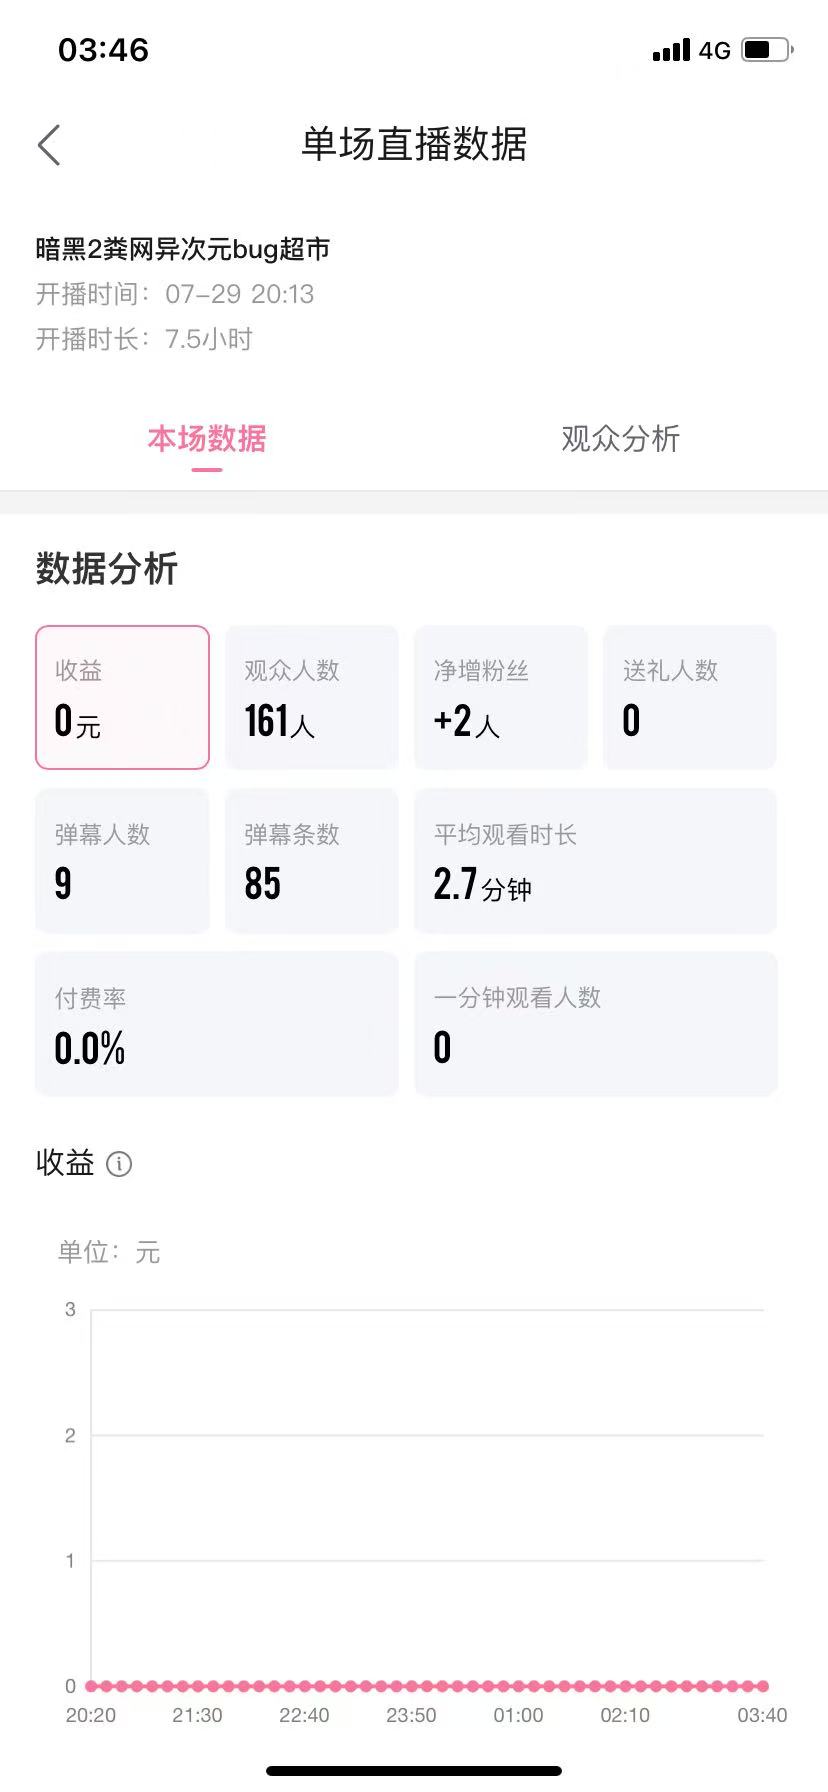Tap the stream title 暗黑2粪网异次元bug超市
The width and height of the screenshot is (828, 1792).
click(183, 249)
